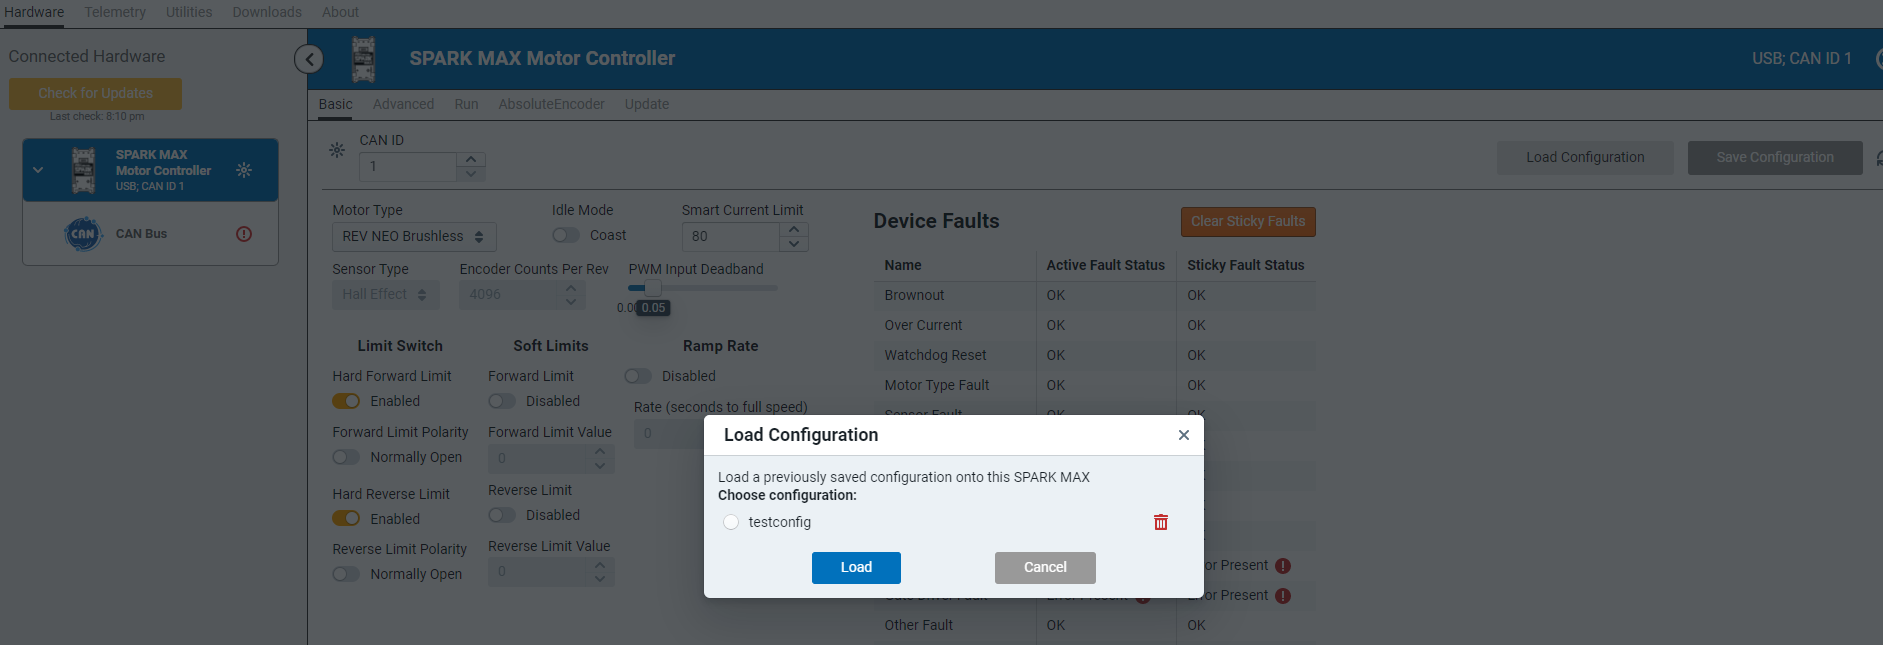Toggle Idle Mode Coast switch

click(x=566, y=235)
